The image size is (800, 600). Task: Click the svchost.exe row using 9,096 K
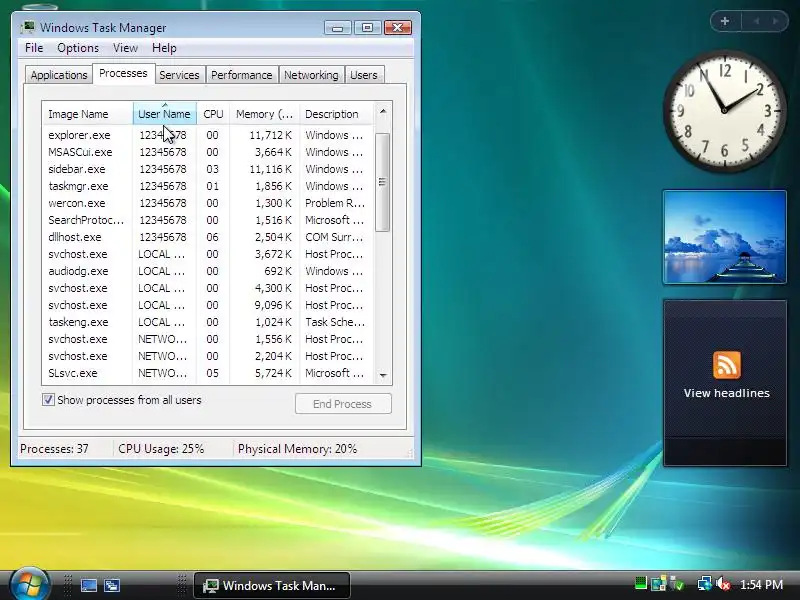pos(208,305)
